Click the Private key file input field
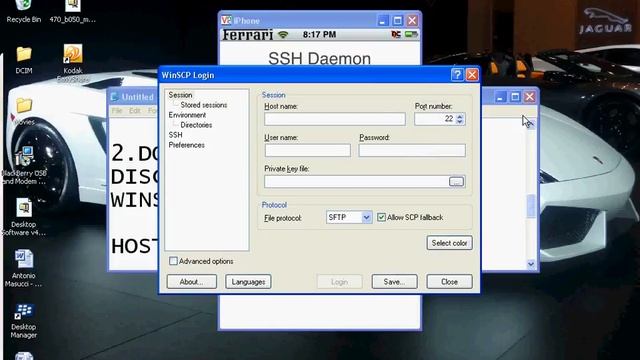Screen dimensions: 640x360 click(356, 181)
